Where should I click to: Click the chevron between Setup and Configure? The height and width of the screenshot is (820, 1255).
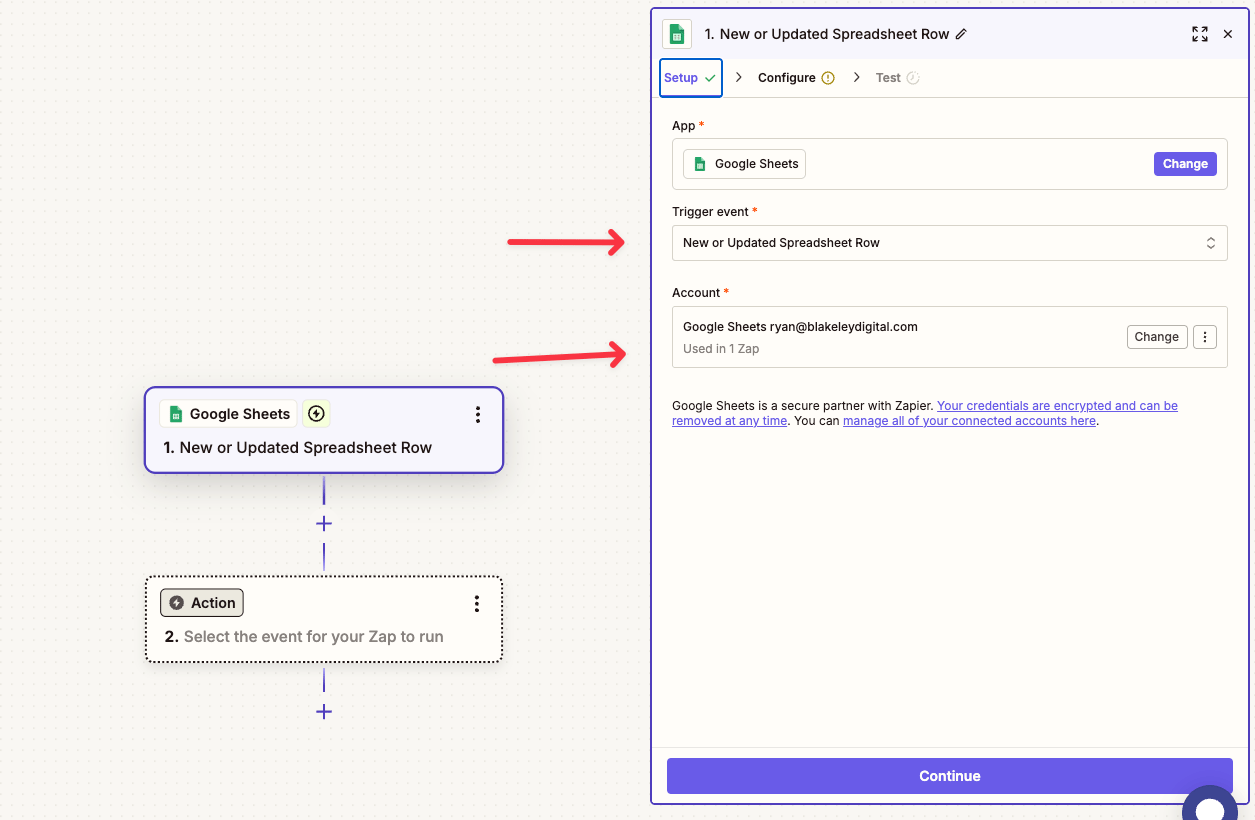click(739, 78)
